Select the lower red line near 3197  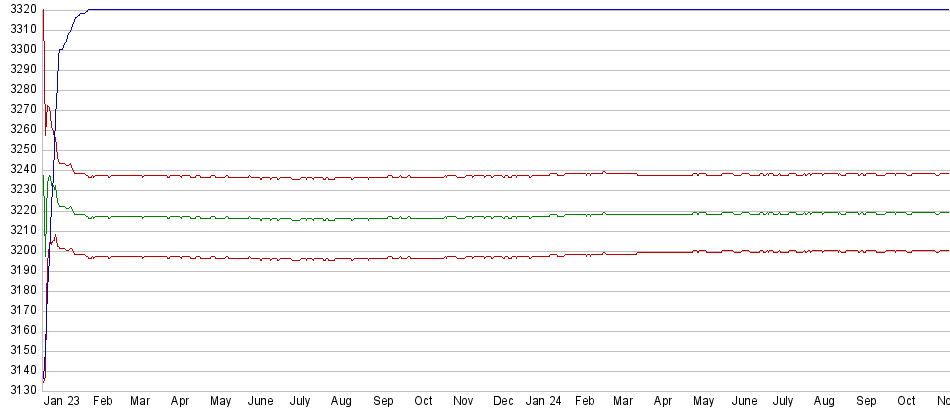click(x=400, y=258)
